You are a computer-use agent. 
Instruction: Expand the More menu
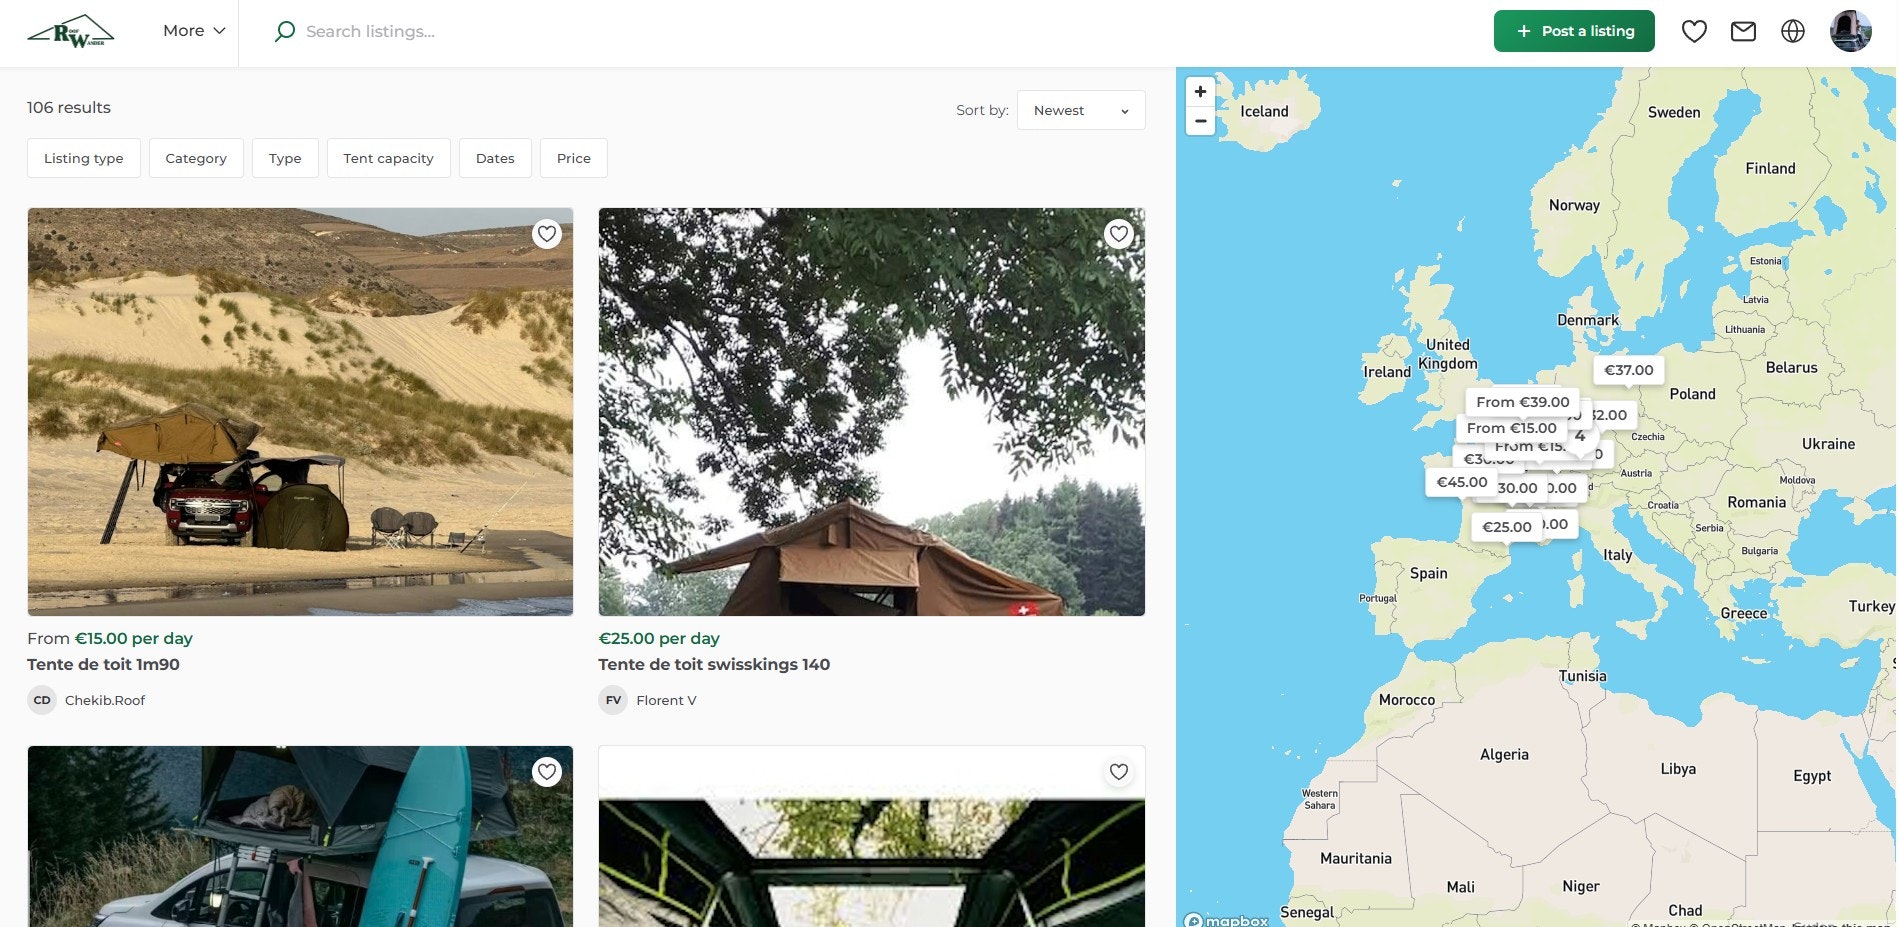point(194,31)
